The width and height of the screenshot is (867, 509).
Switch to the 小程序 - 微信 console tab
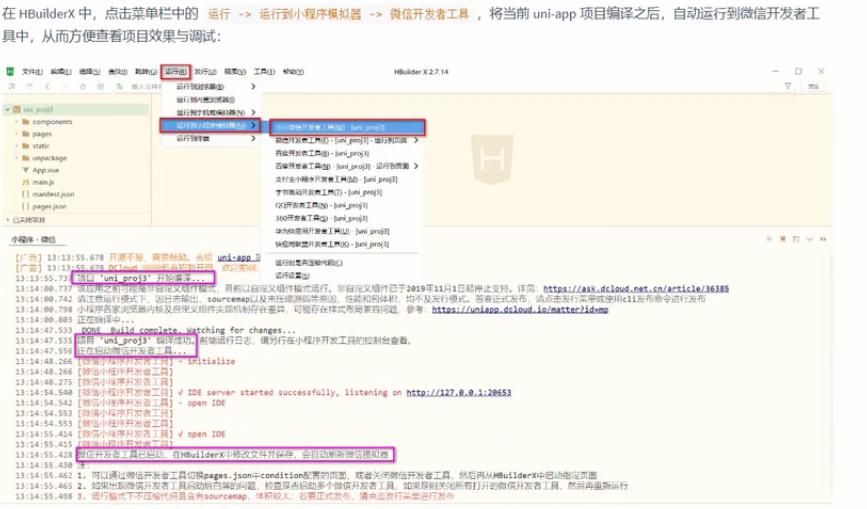pos(34,239)
